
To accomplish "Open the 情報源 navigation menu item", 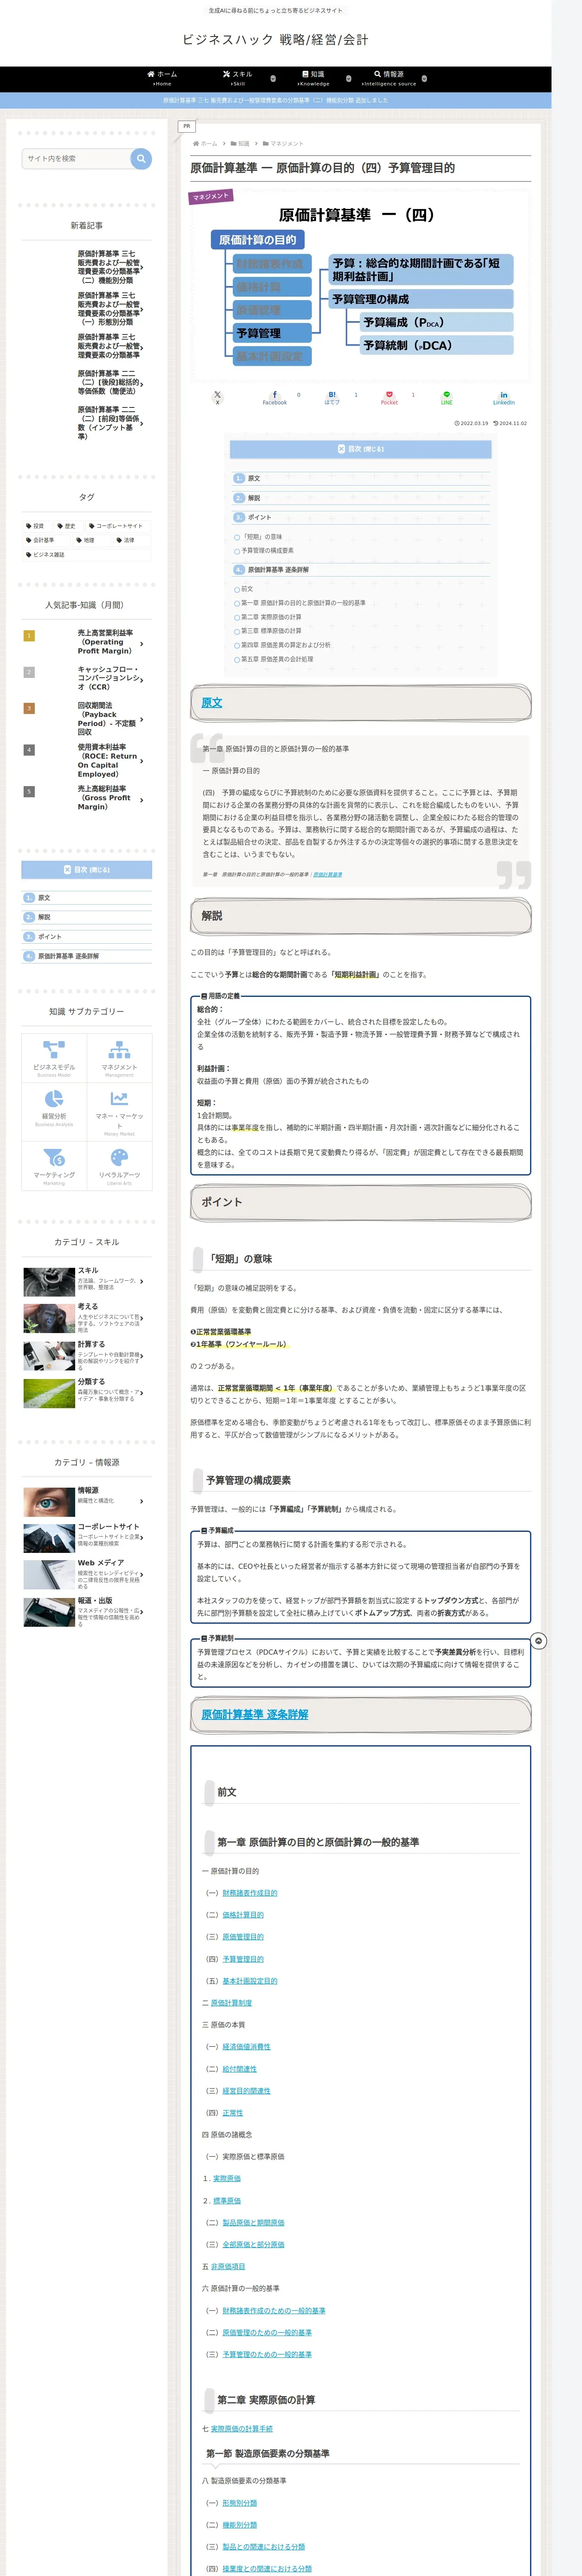I will point(389,78).
